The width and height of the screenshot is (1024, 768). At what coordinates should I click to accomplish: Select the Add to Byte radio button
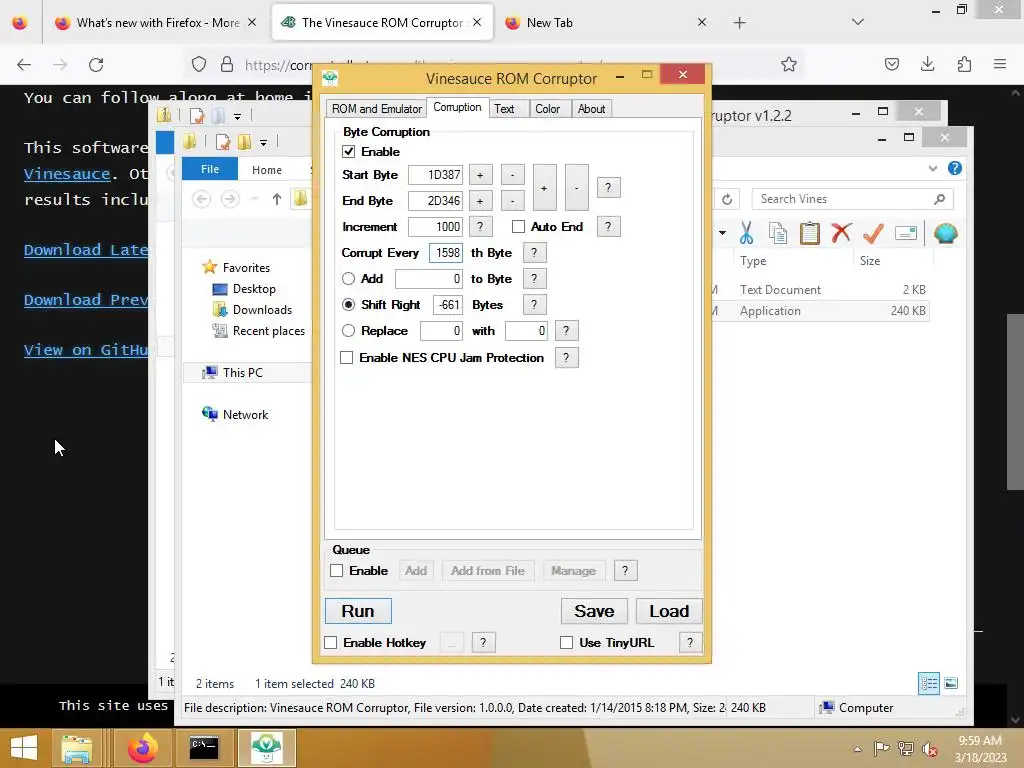[349, 279]
